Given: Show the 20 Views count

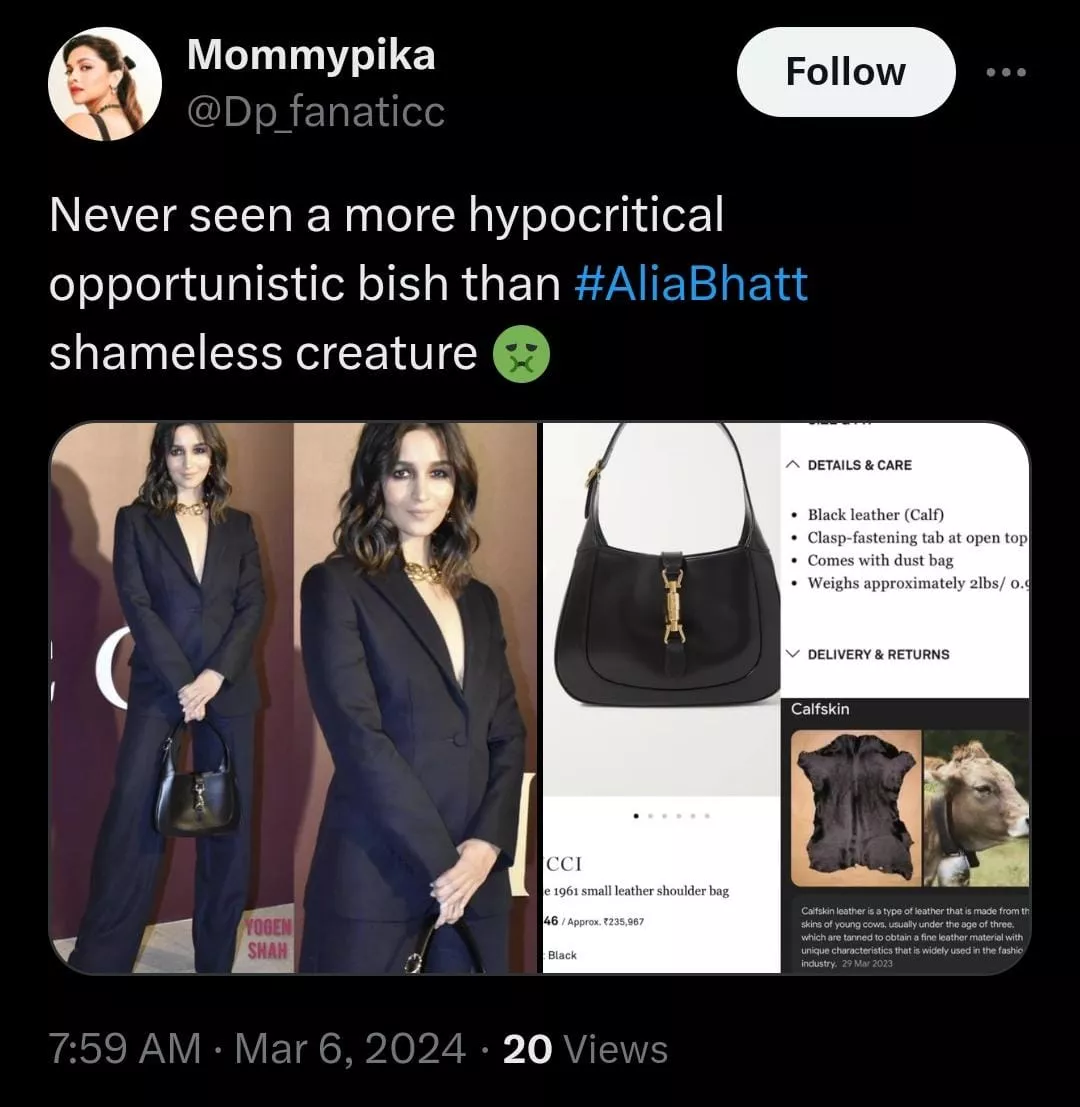Looking at the screenshot, I should pyautogui.click(x=585, y=1050).
